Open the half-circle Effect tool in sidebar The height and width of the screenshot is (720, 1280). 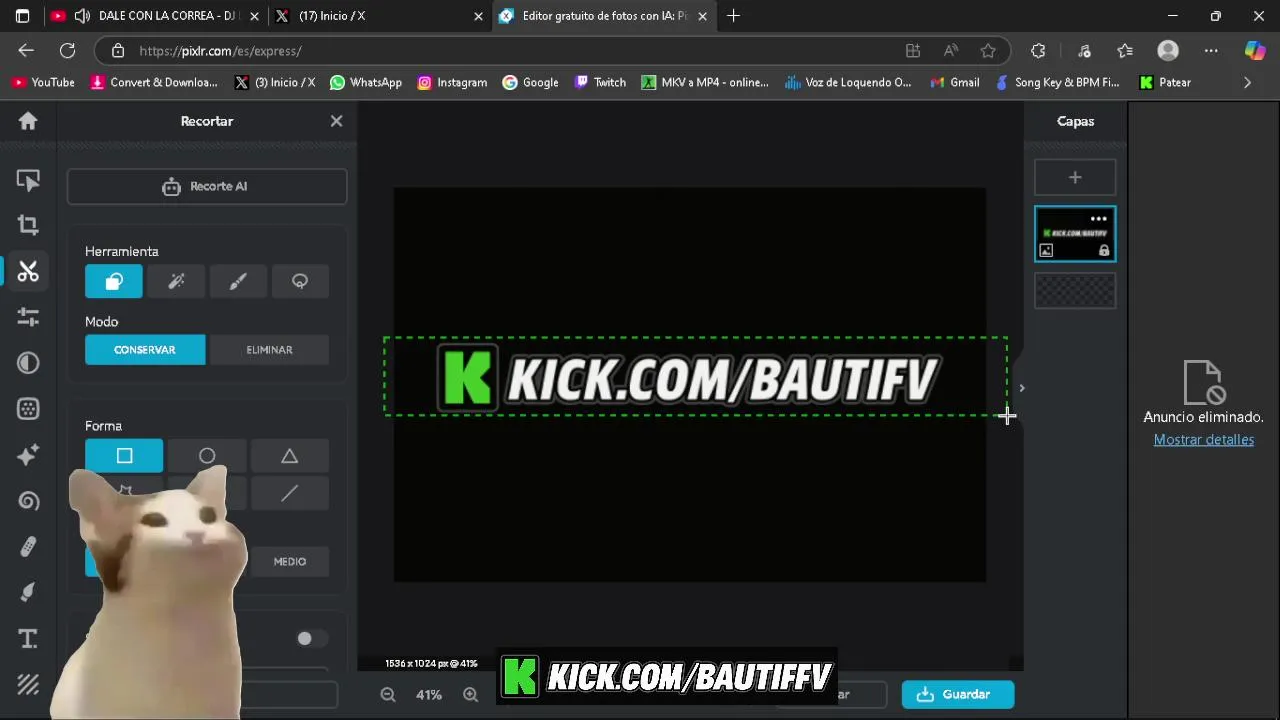[28, 363]
